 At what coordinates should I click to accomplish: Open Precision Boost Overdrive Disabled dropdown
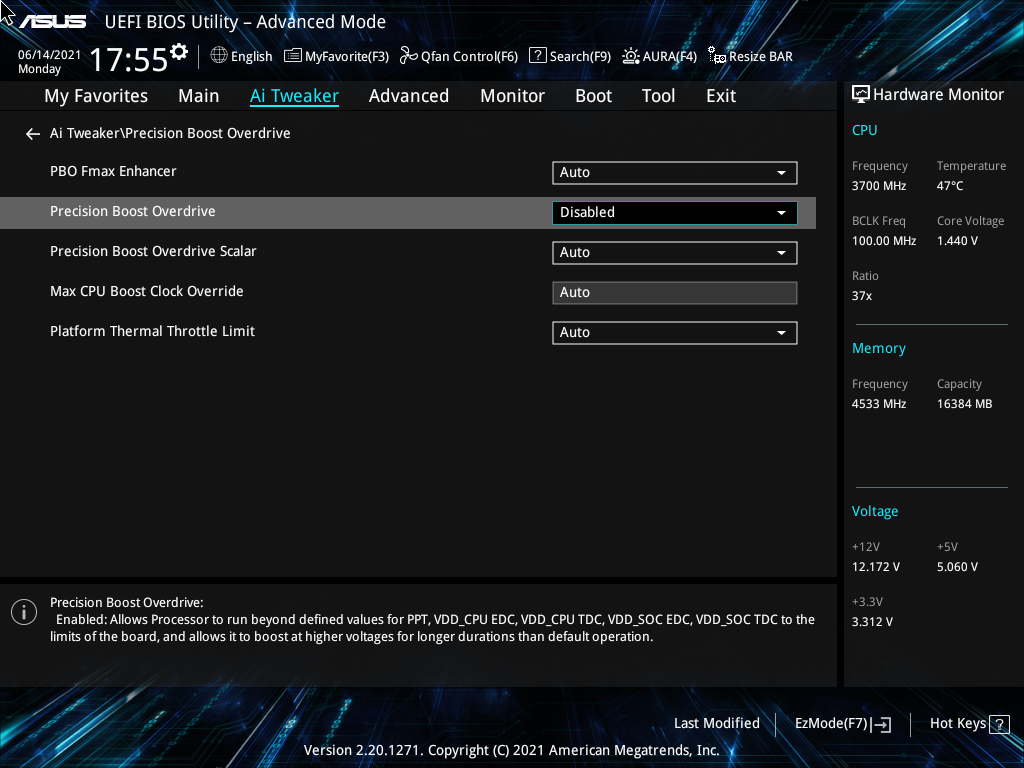(x=675, y=212)
